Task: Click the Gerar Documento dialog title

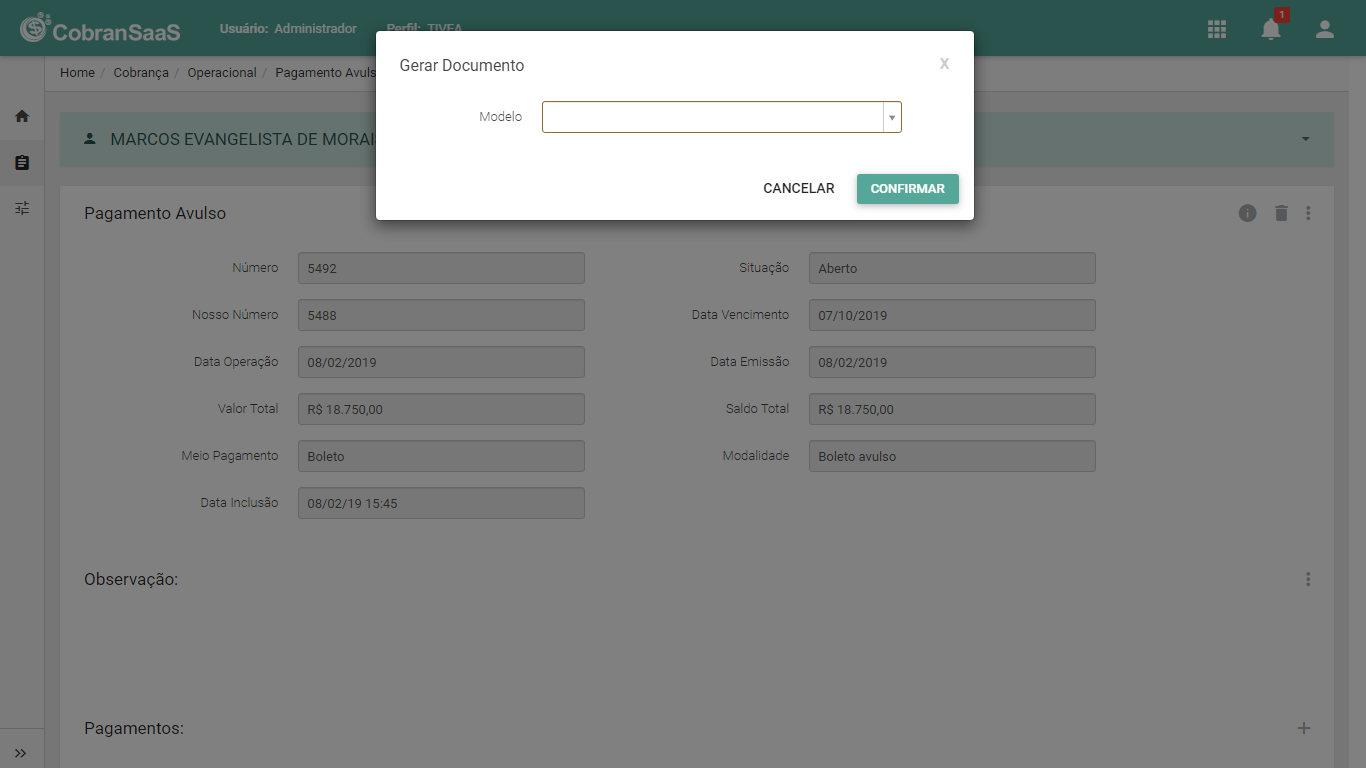Action: 462,65
